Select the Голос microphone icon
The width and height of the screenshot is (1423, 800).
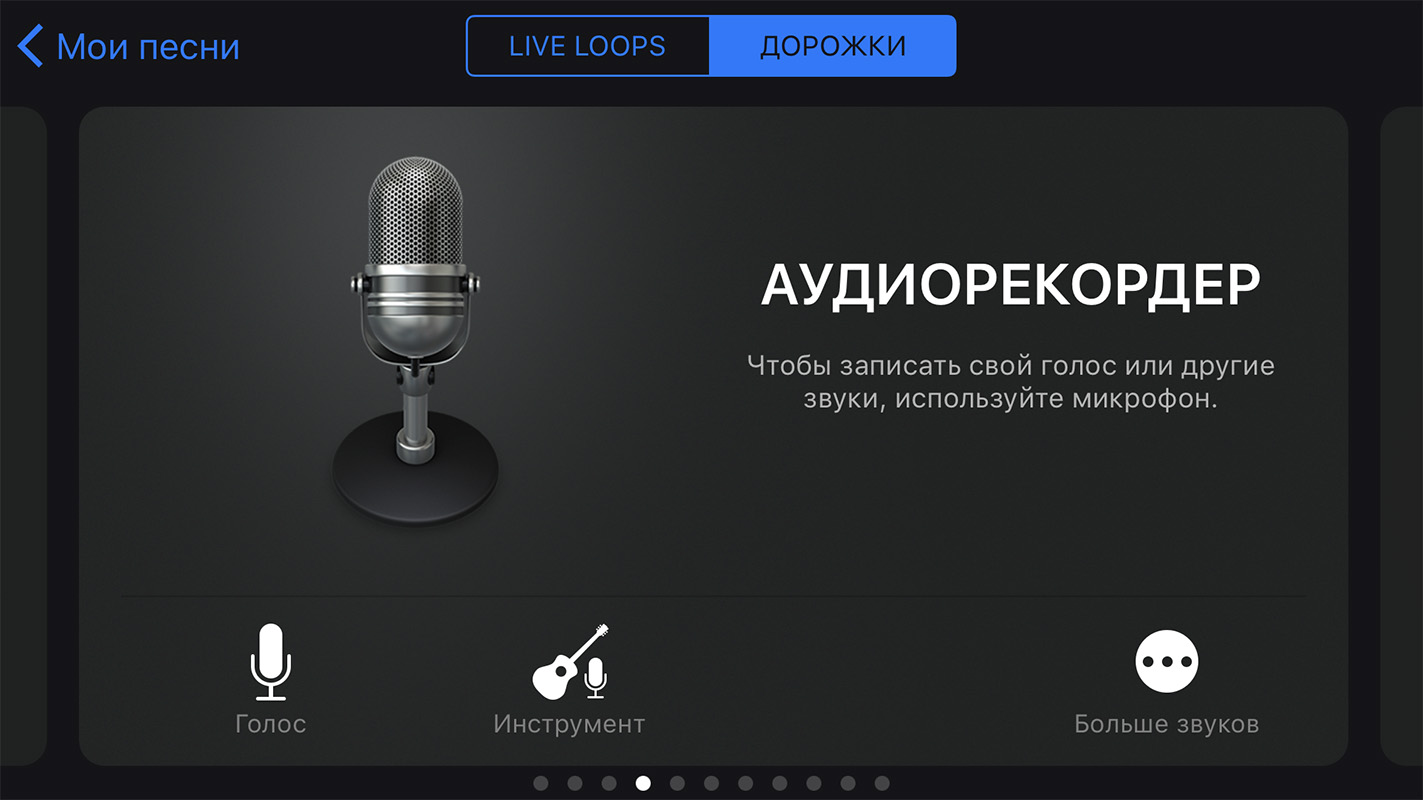pos(270,662)
